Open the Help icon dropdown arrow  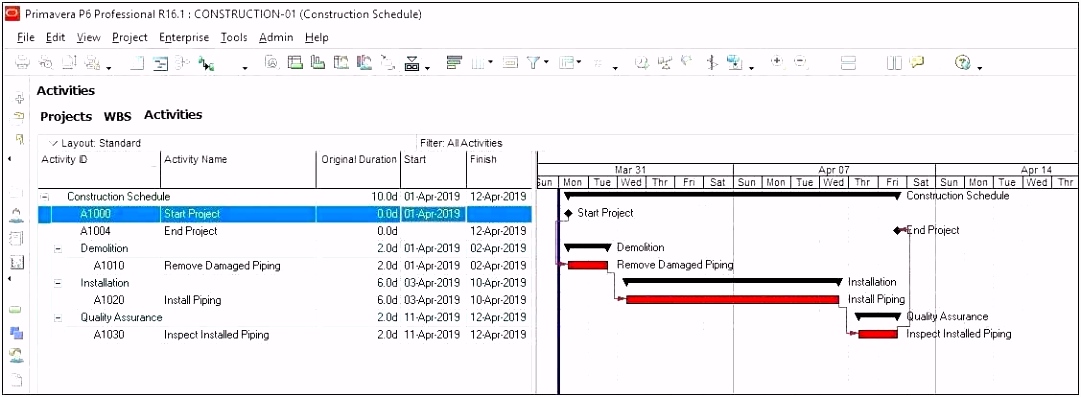980,68
